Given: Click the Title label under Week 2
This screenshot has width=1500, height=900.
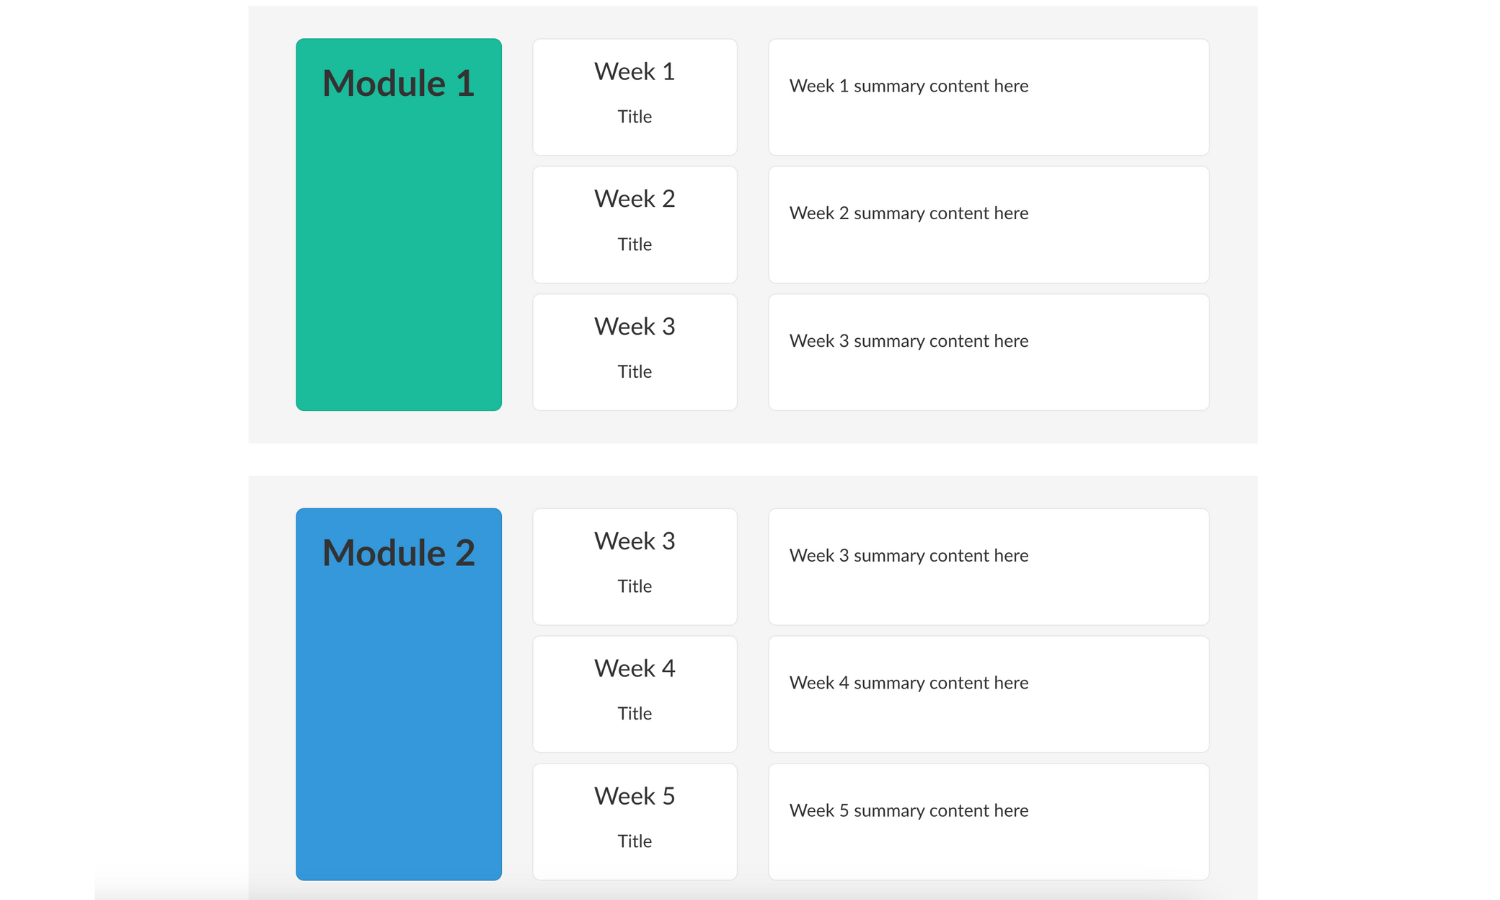Looking at the screenshot, I should click(x=634, y=244).
